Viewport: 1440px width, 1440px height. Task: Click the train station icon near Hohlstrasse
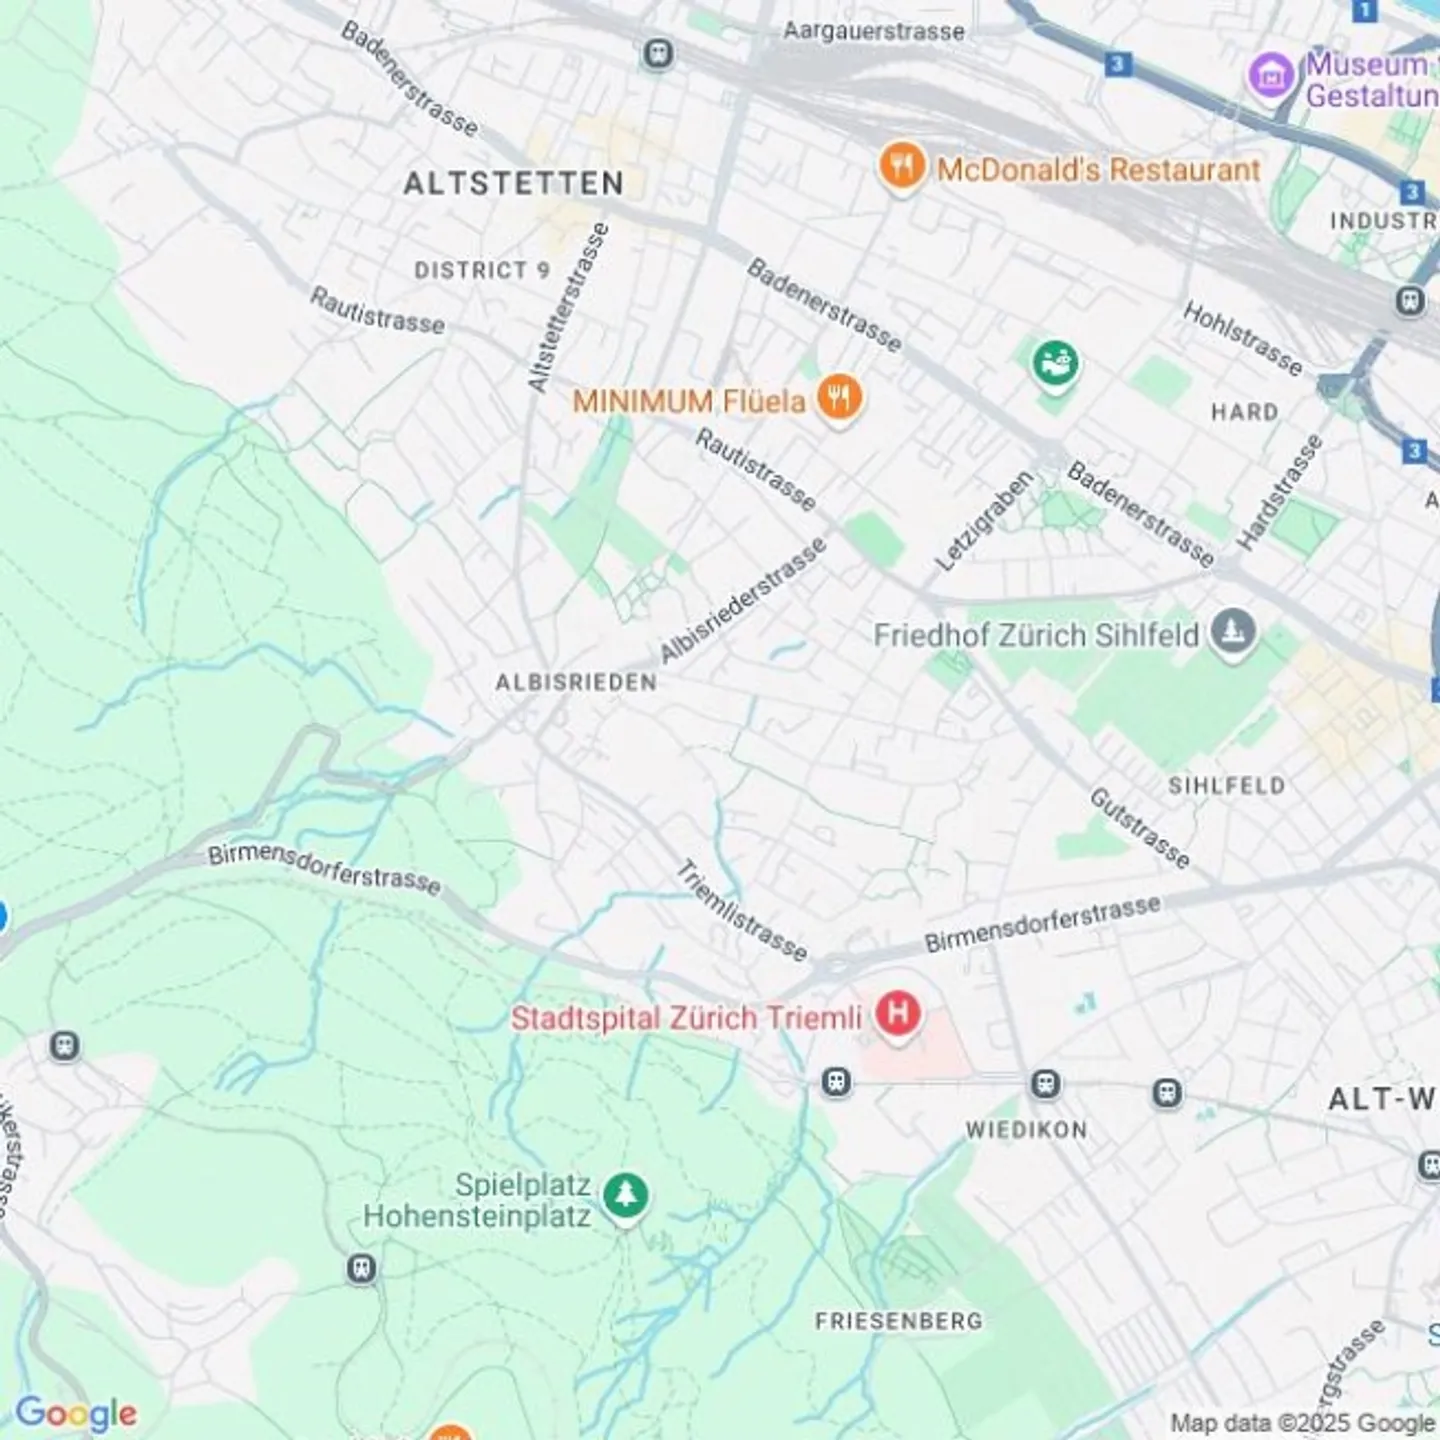click(1410, 300)
